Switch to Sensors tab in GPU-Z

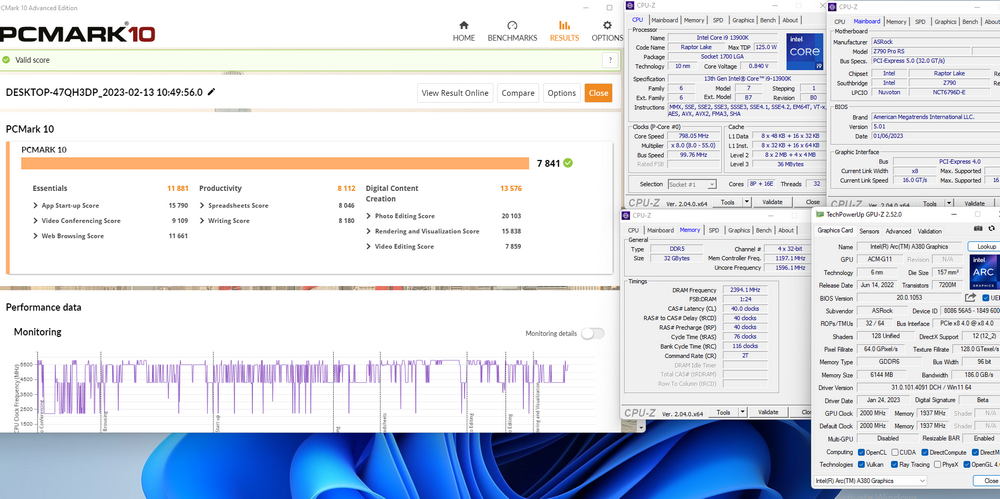[x=862, y=231]
